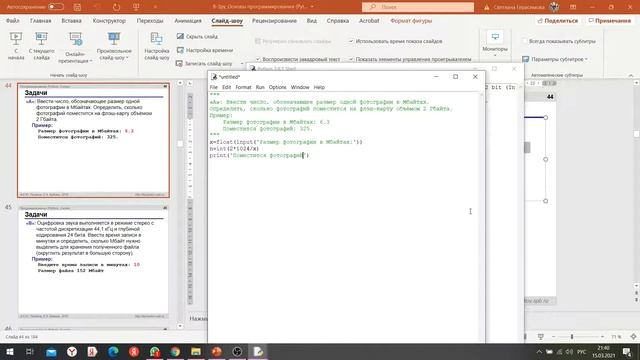
Task: Click scroll up arrow of slide panel
Action: [180, 83]
